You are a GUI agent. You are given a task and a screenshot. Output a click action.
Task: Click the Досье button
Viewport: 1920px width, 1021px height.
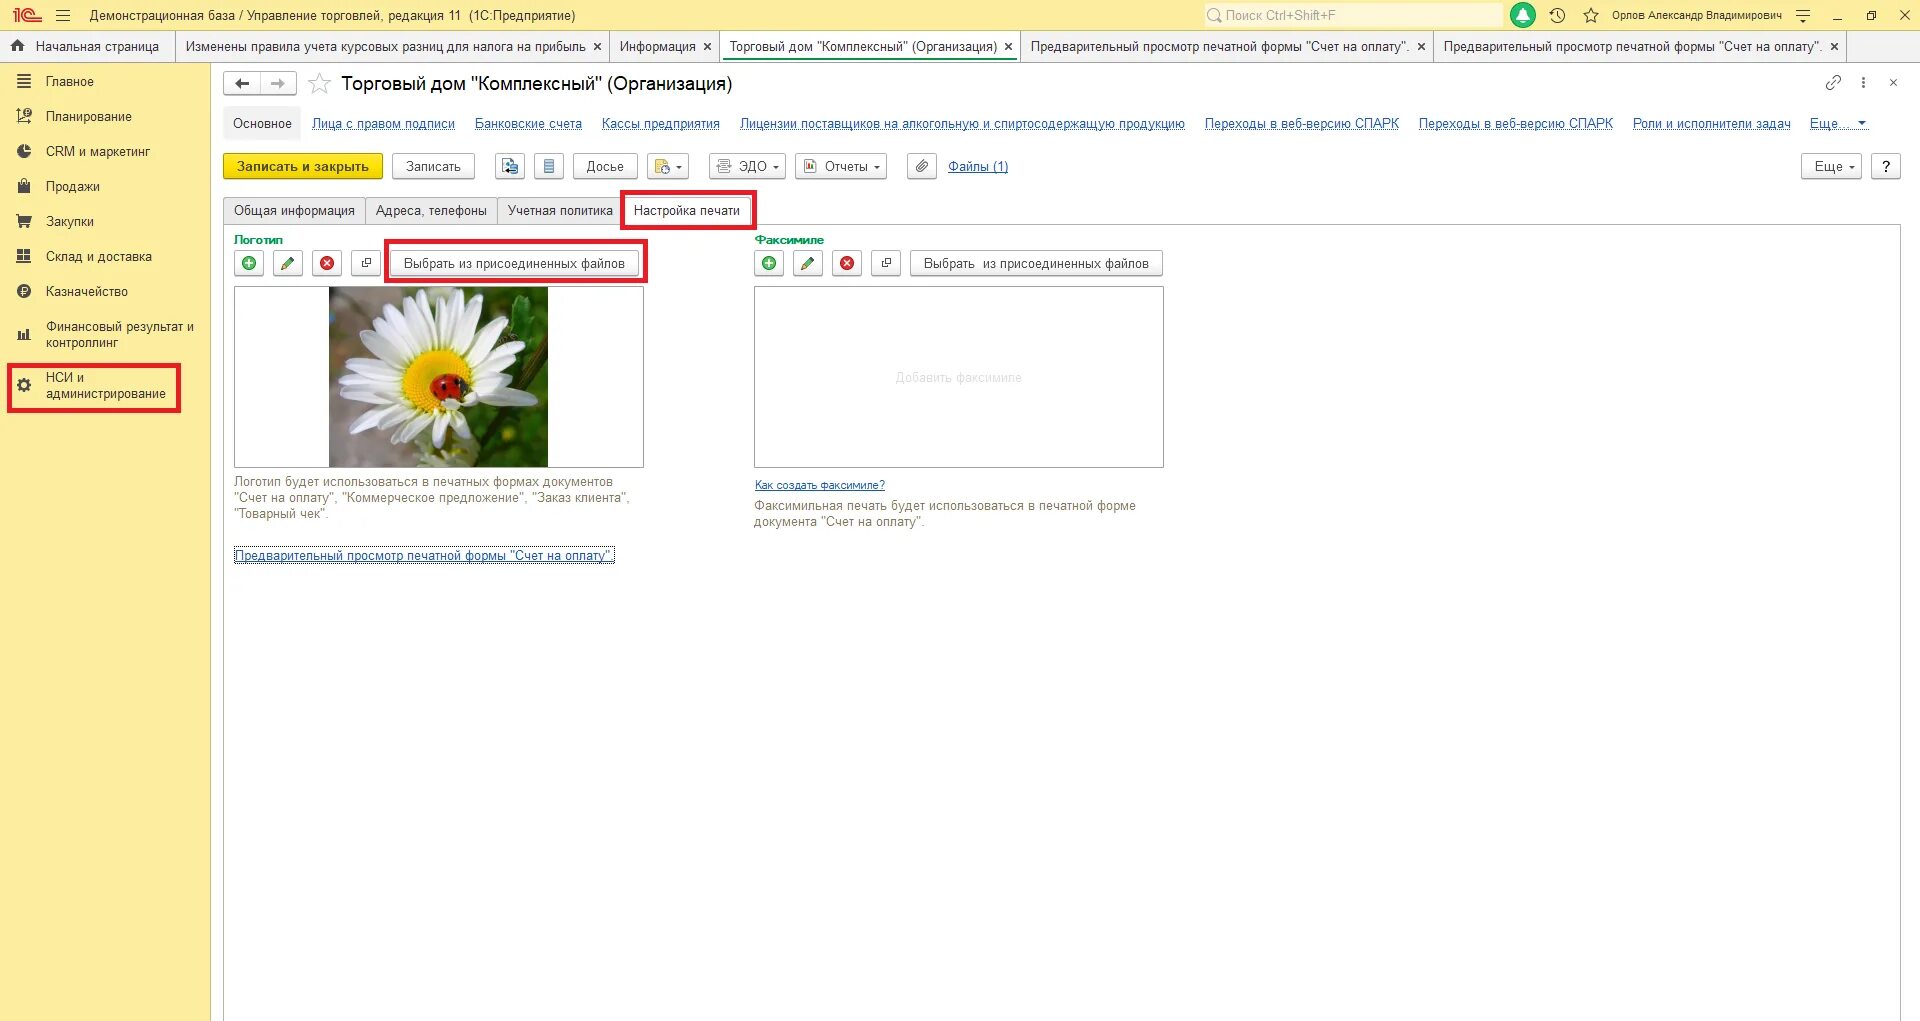tap(605, 166)
